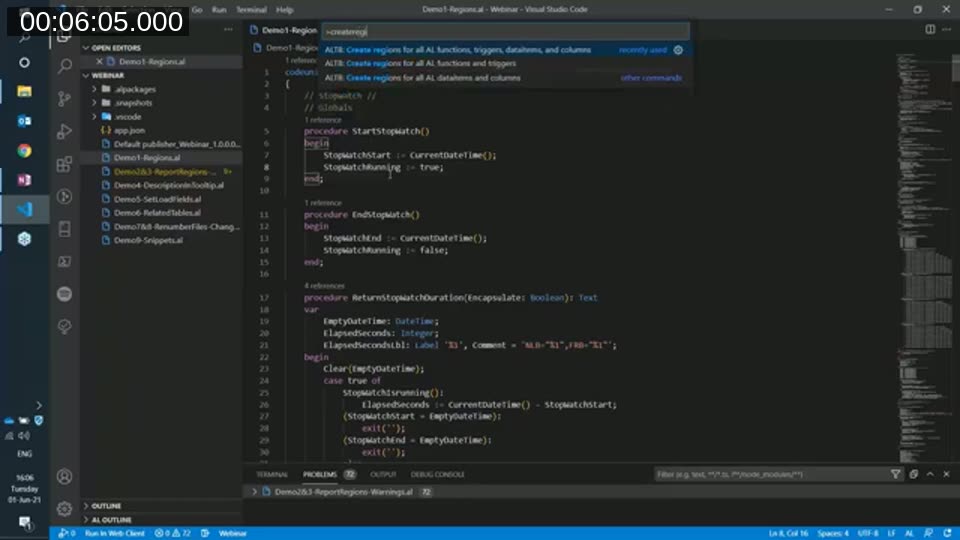Open the Go menu
The width and height of the screenshot is (960, 540).
point(197,10)
